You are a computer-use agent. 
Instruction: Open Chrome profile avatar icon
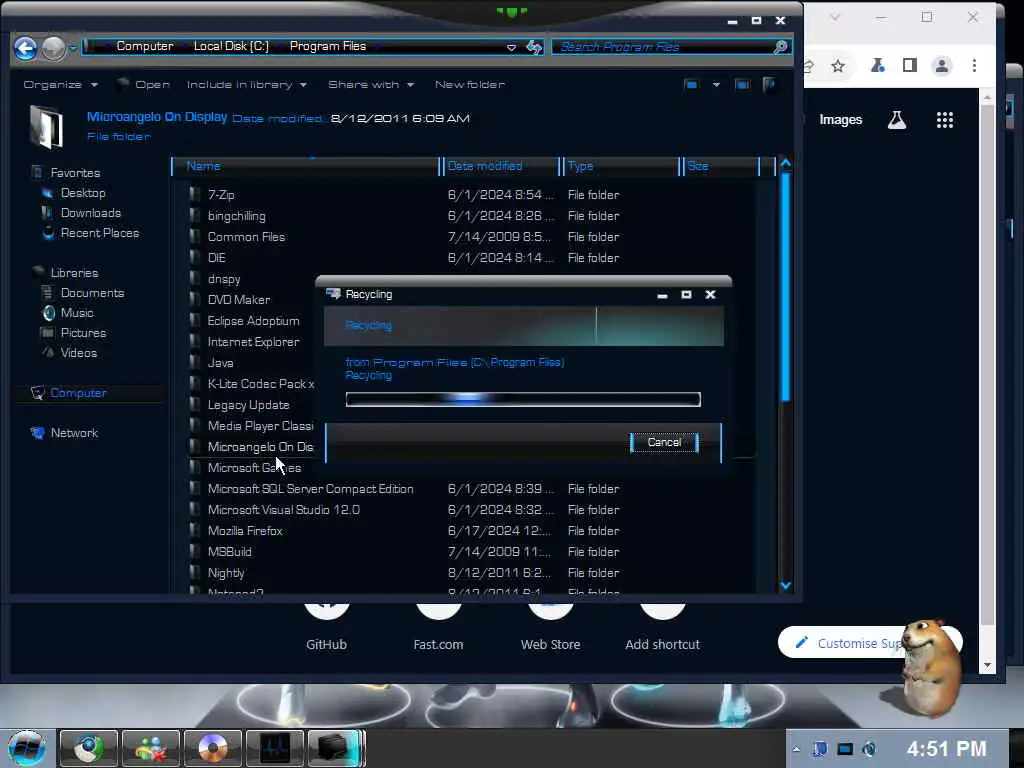coord(942,65)
